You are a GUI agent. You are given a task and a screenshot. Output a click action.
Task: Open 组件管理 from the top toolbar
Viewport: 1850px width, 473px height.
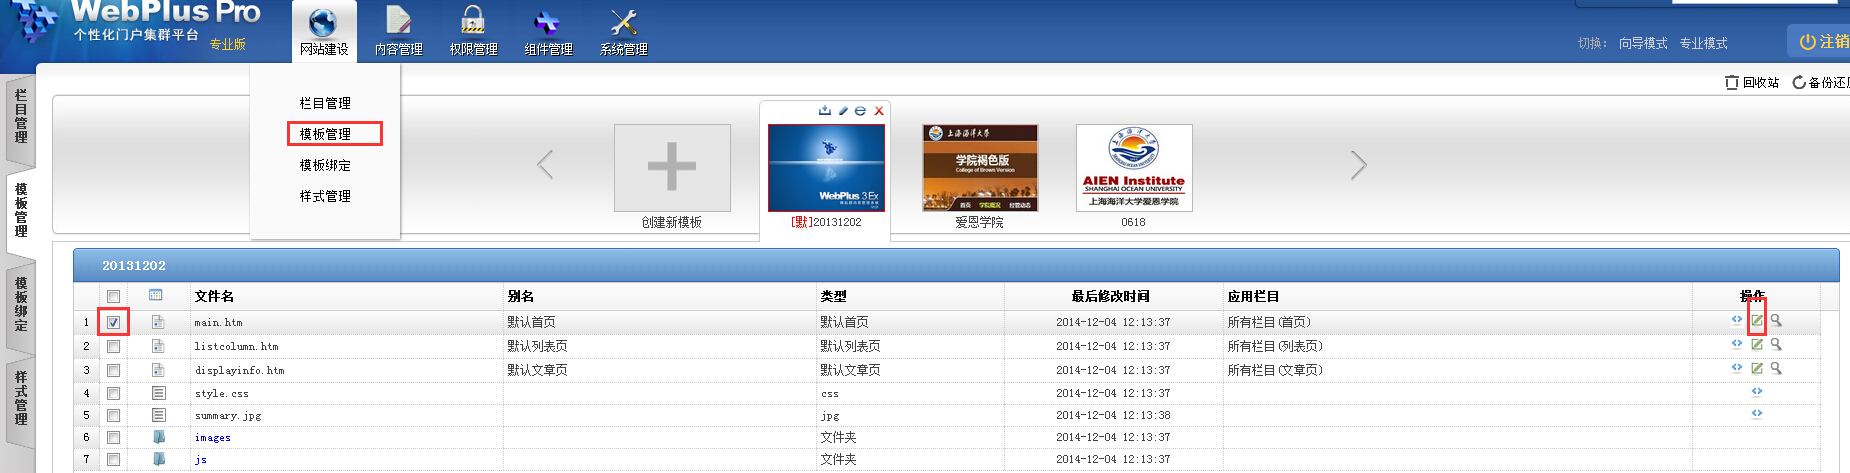(x=548, y=32)
